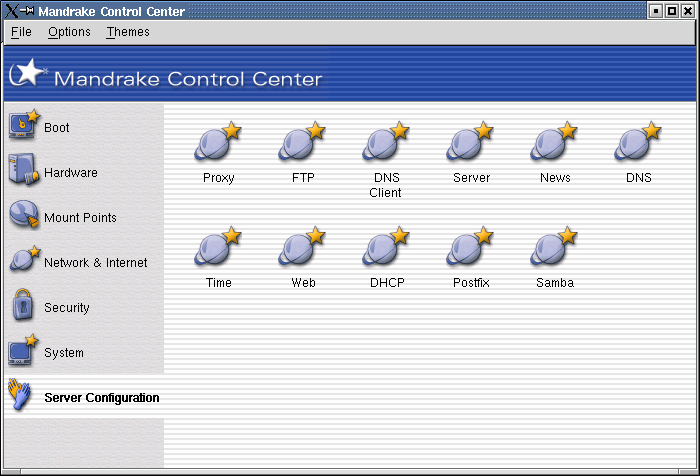Screen dimensions: 700x476
Task: Open the Samba configuration icon
Action: click(x=554, y=246)
